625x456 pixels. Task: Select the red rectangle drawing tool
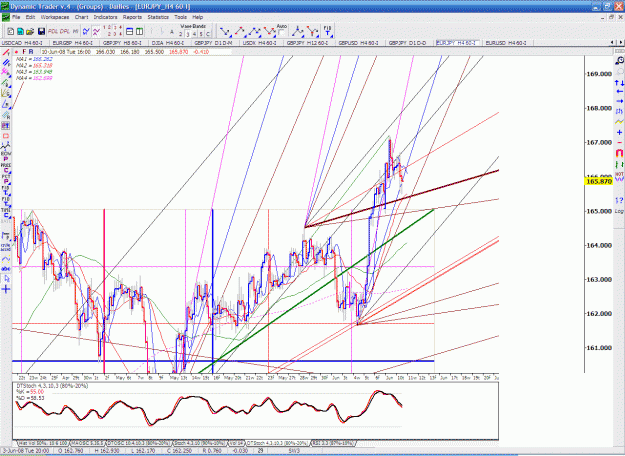point(6,136)
